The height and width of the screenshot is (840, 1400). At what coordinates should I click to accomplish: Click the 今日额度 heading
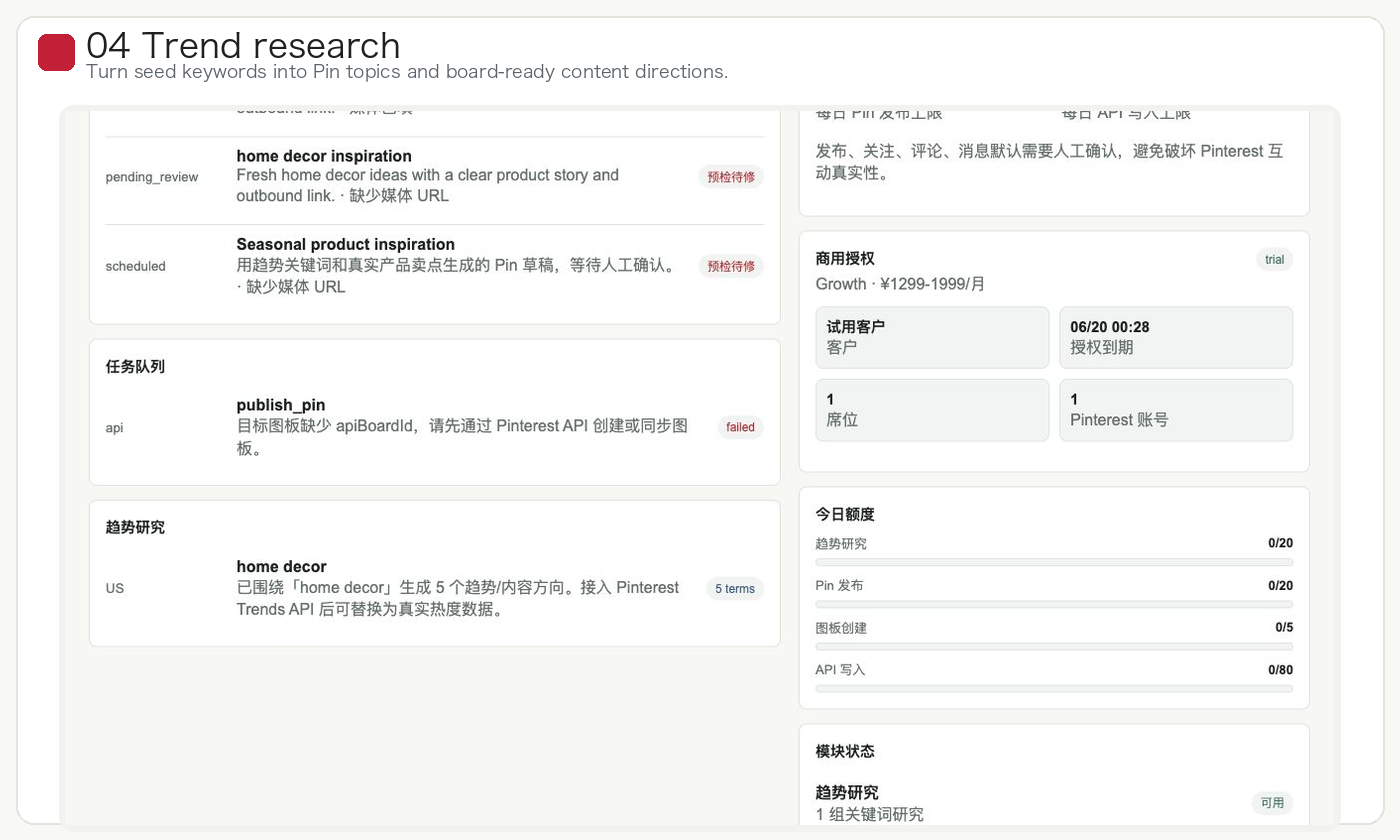pyautogui.click(x=845, y=514)
